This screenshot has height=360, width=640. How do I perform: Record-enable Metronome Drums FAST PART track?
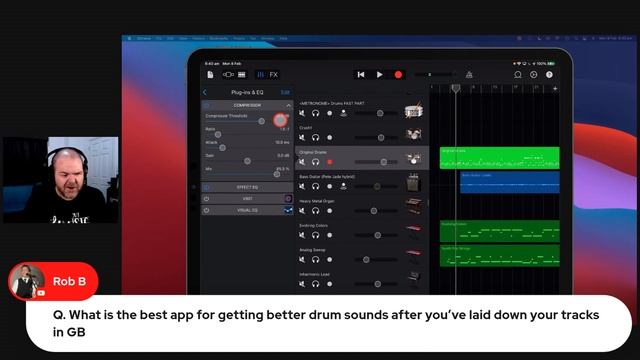tap(329, 113)
